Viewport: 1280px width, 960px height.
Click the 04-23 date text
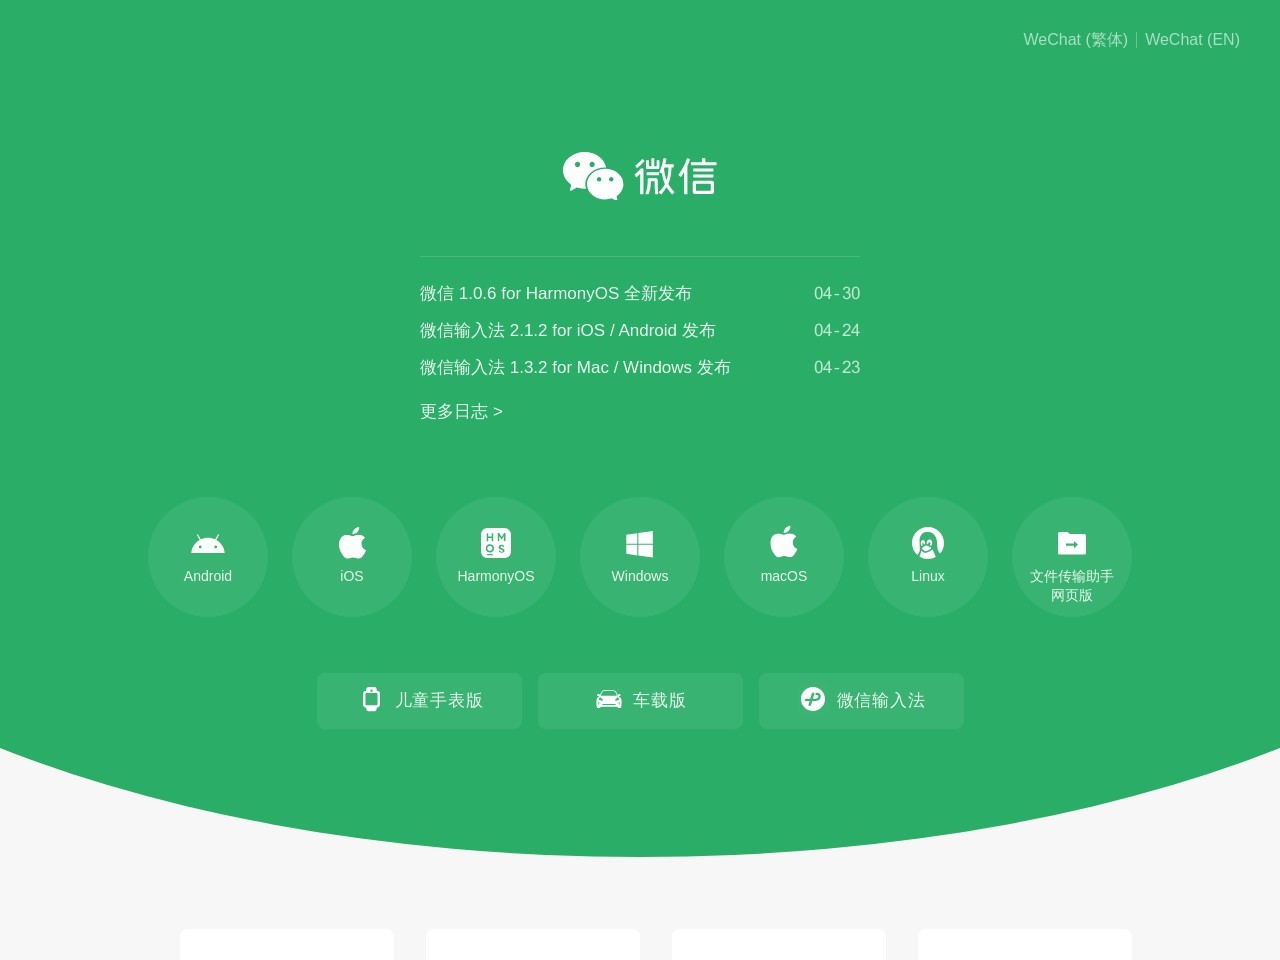(837, 367)
